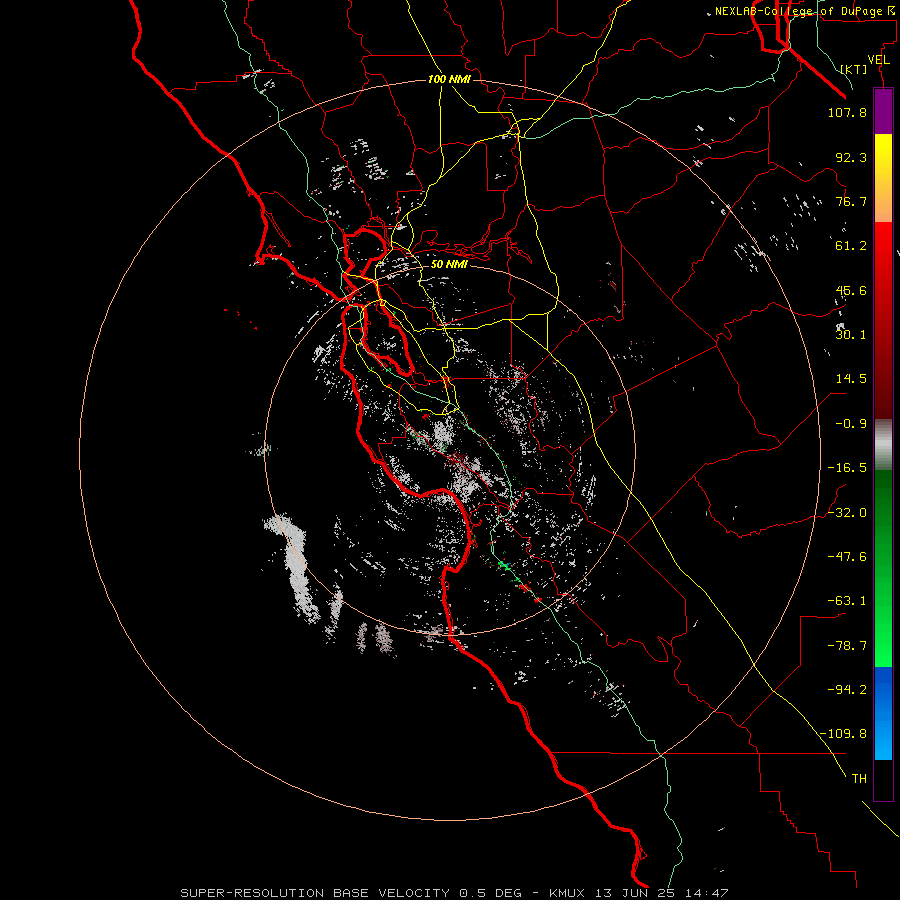The image size is (900, 900).
Task: Select the 14.5 legend value
Action: pyautogui.click(x=851, y=379)
